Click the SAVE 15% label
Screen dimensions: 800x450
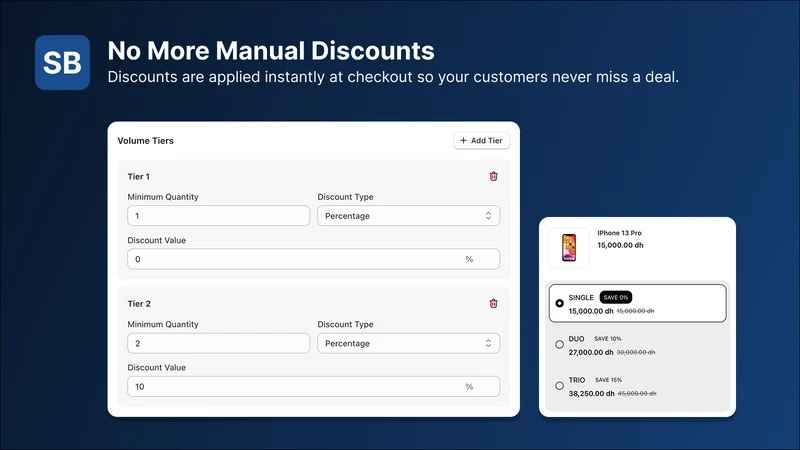[x=608, y=380]
